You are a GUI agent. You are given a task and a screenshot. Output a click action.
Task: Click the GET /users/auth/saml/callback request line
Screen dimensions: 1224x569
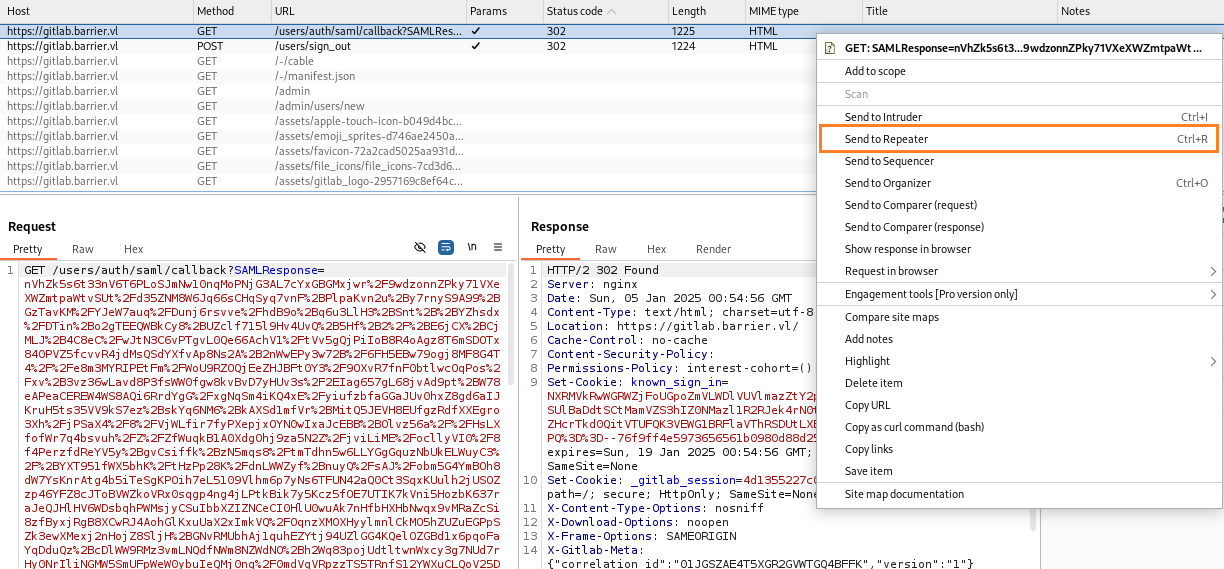click(x=174, y=270)
